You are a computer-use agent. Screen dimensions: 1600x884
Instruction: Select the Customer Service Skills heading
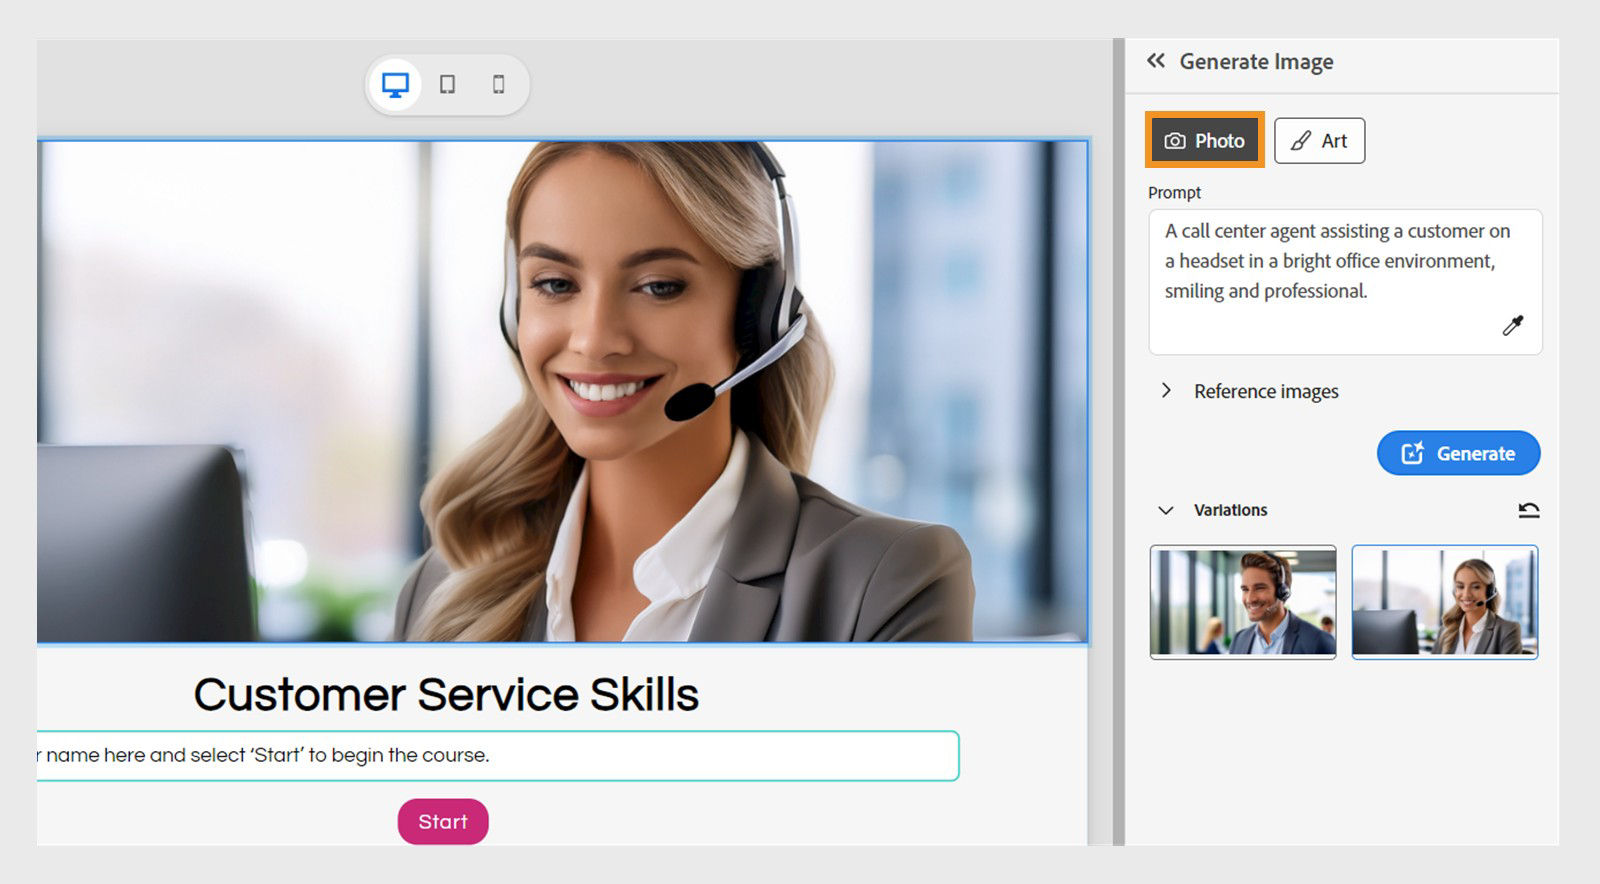(446, 694)
